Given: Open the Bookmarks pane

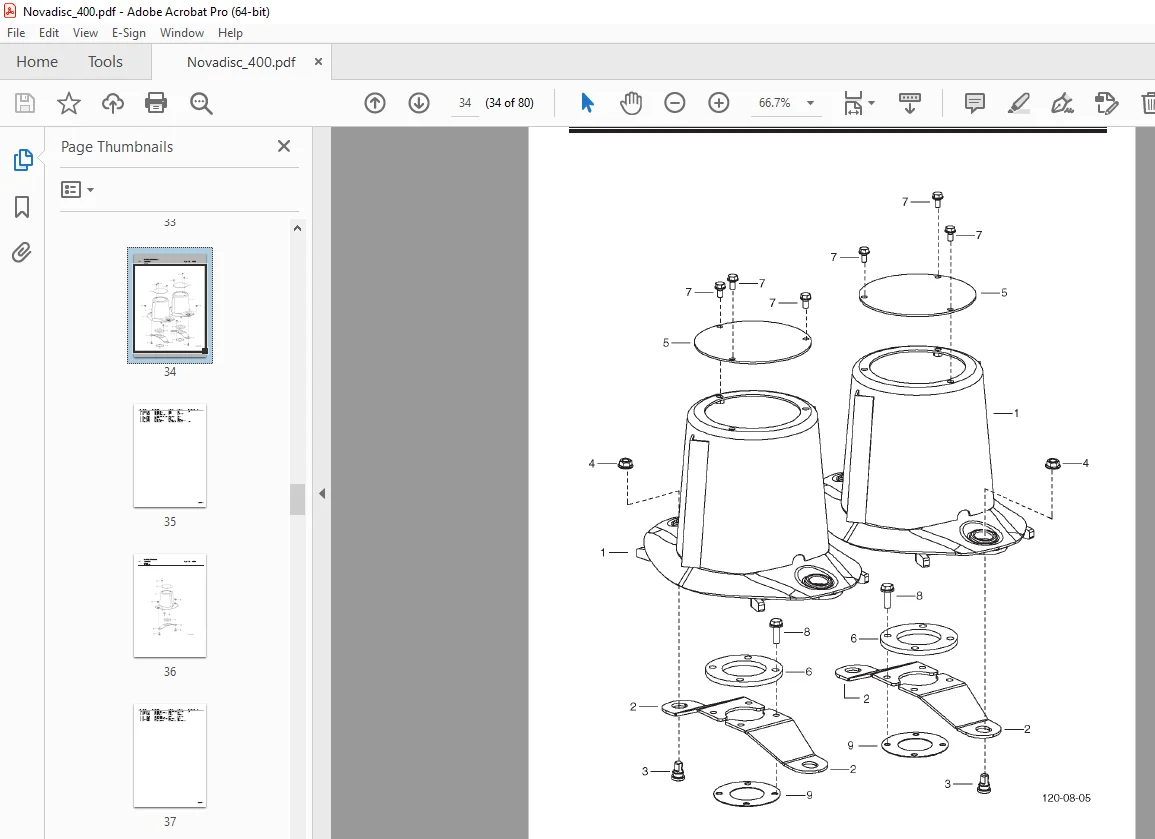Looking at the screenshot, I should [22, 207].
